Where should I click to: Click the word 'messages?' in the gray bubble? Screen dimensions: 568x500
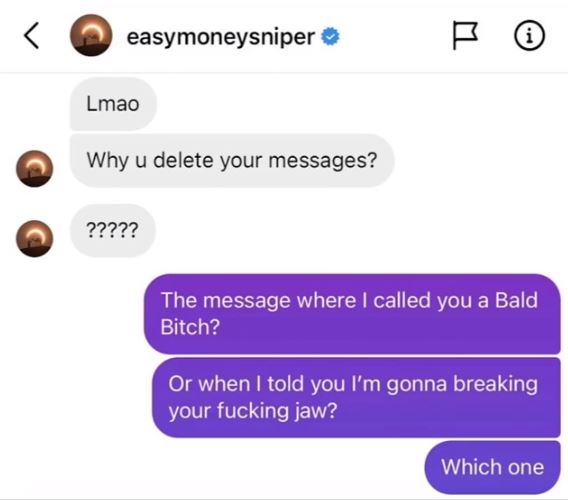pyautogui.click(x=323, y=161)
